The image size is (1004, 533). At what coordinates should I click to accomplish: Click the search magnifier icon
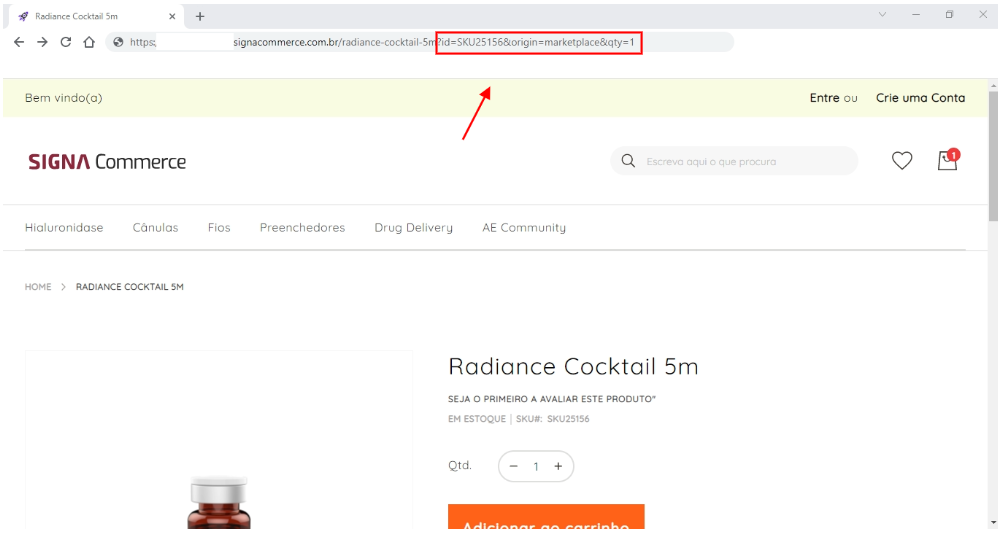coord(628,161)
